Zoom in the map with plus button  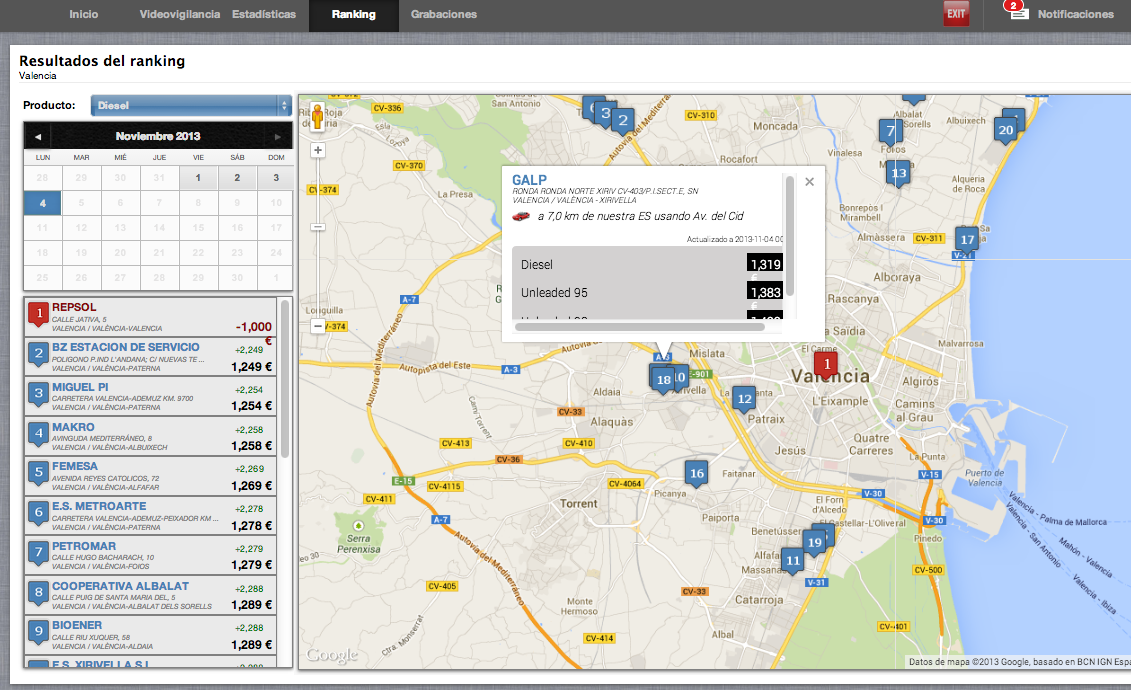(317, 150)
